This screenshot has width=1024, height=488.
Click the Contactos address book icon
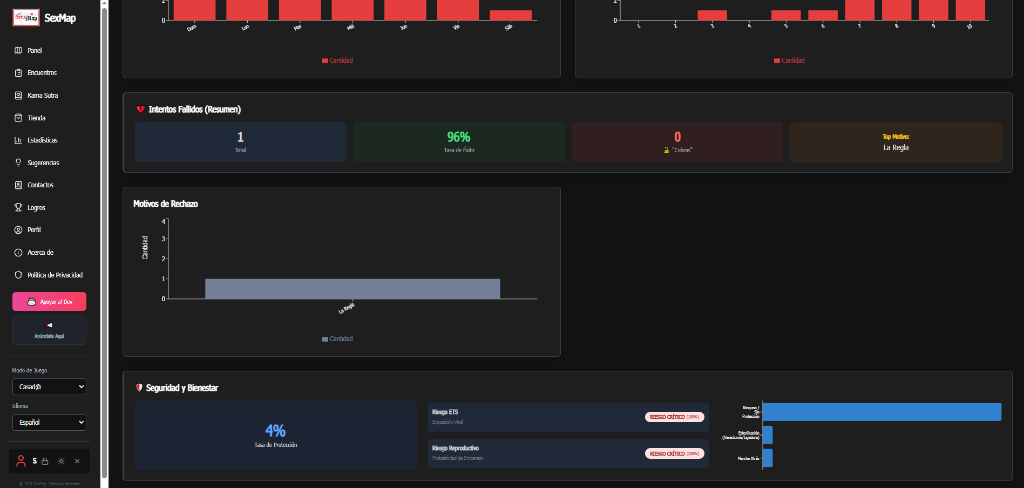[x=18, y=185]
